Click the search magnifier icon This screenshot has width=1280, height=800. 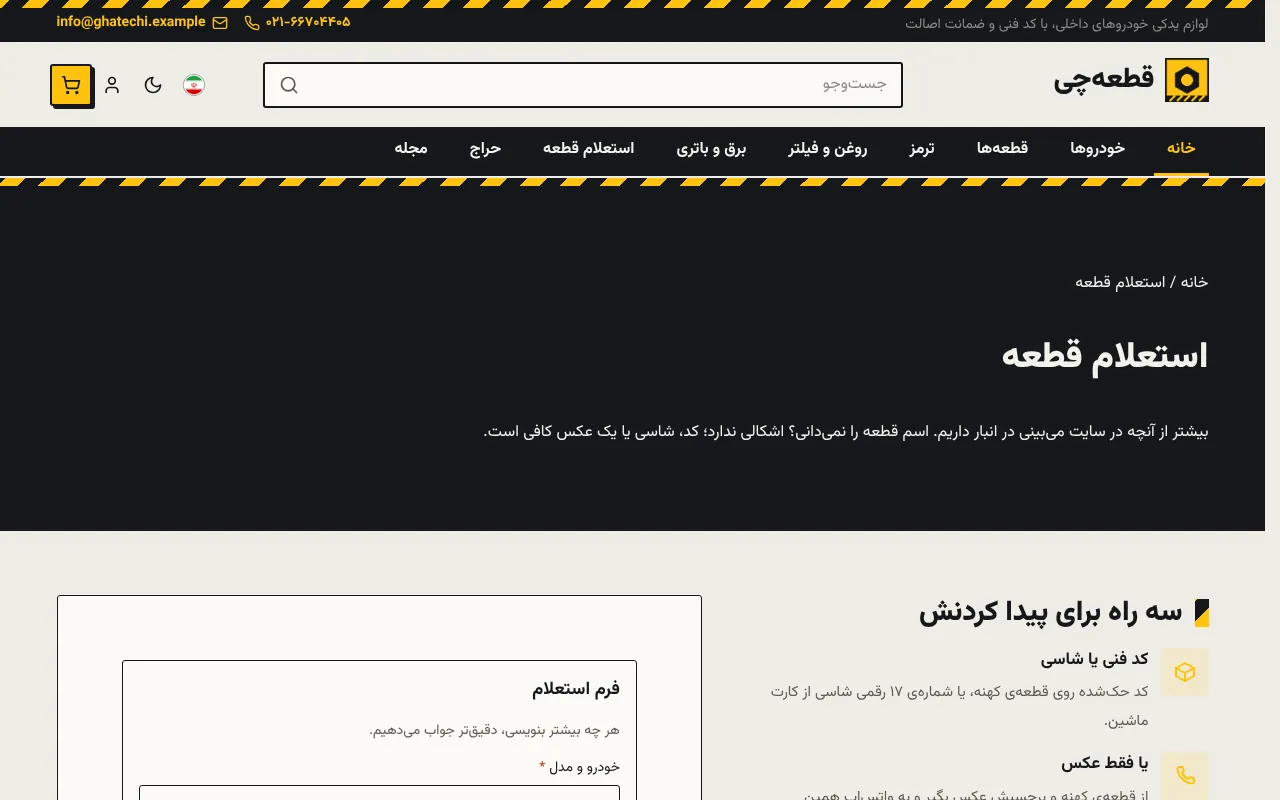(289, 85)
